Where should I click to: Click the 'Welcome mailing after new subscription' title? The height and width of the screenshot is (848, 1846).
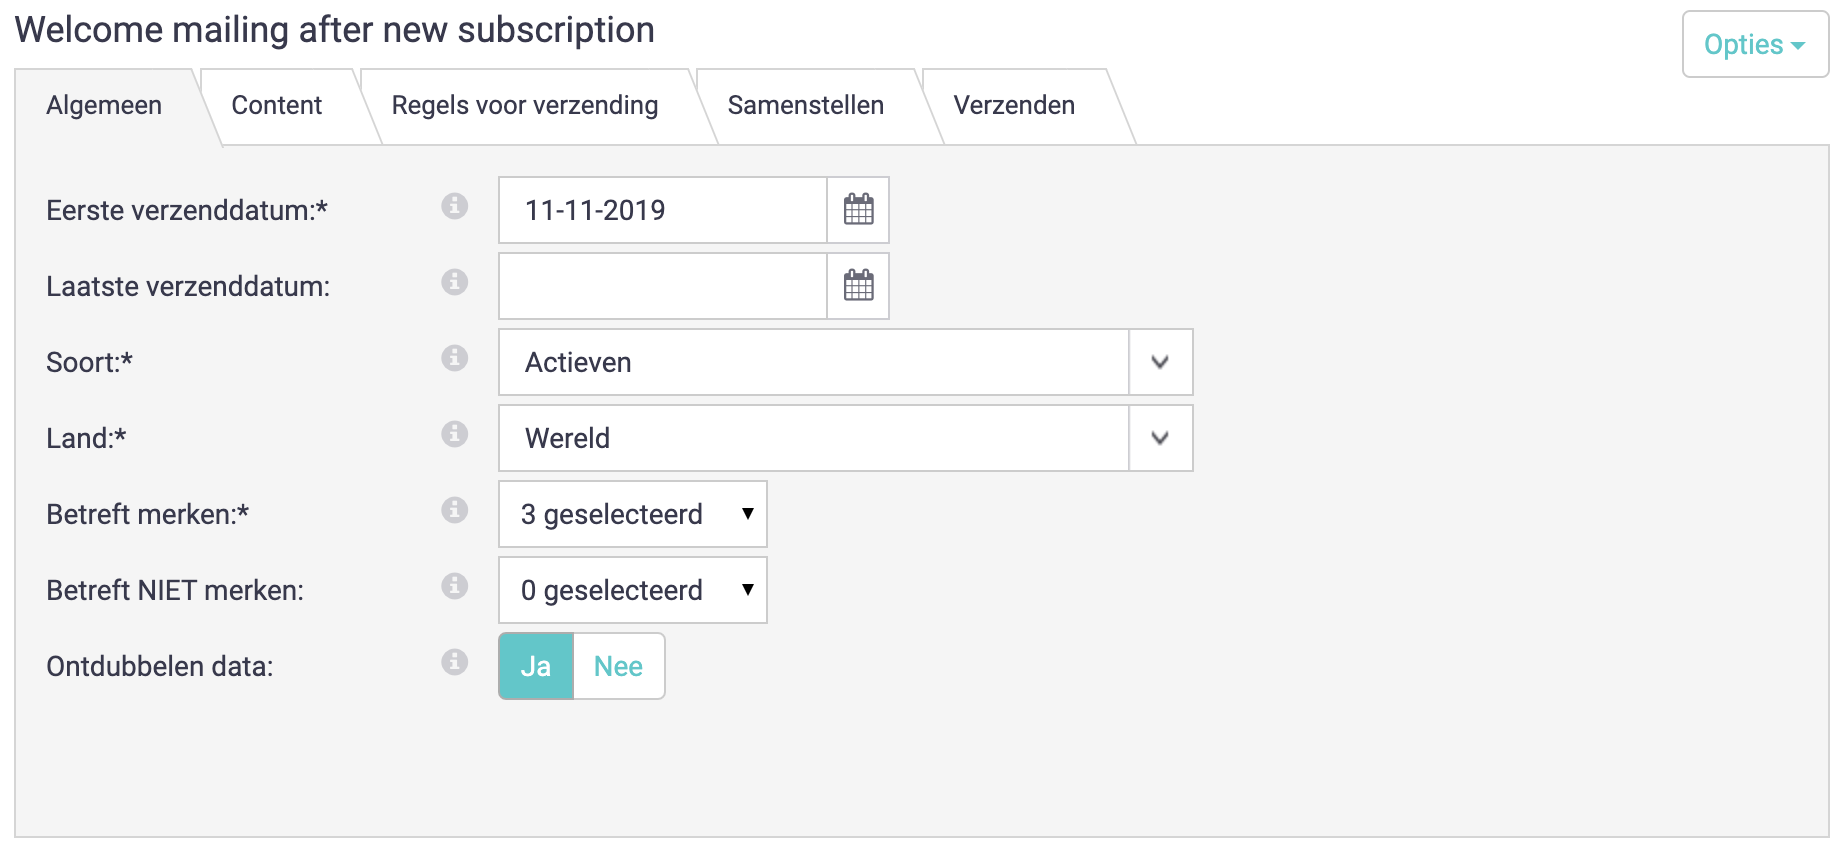[x=335, y=30]
